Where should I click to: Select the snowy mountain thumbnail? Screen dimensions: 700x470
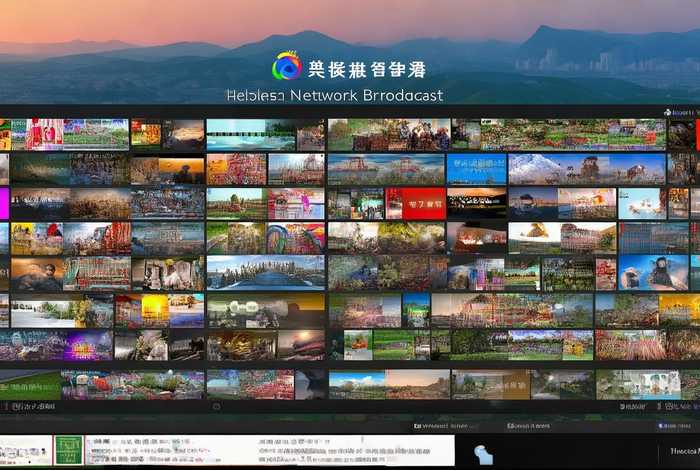535,168
